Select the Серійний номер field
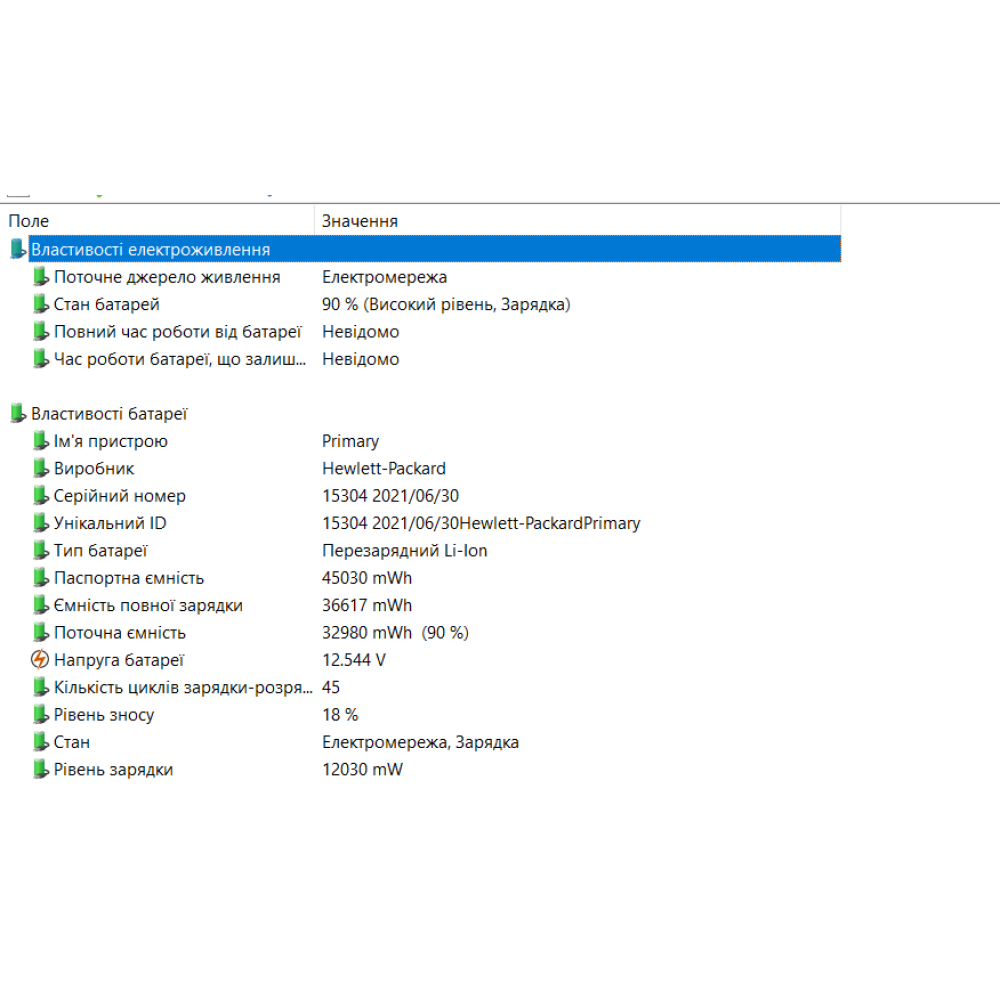This screenshot has height=1000, width=1000. [120, 496]
